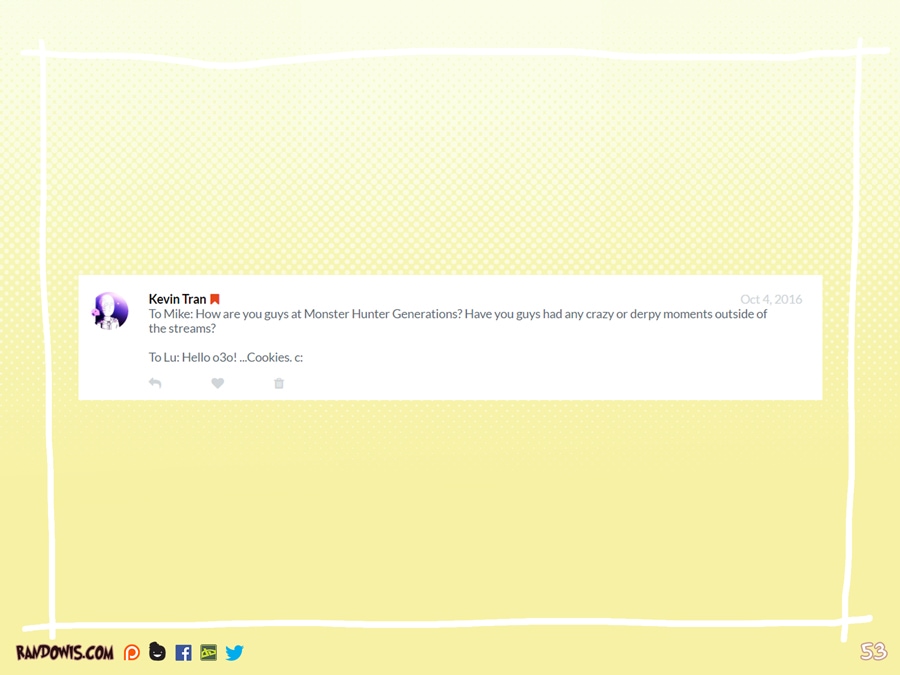Click the 'Monster Hunter Generations' text in comment
900x675 pixels.
(x=382, y=314)
